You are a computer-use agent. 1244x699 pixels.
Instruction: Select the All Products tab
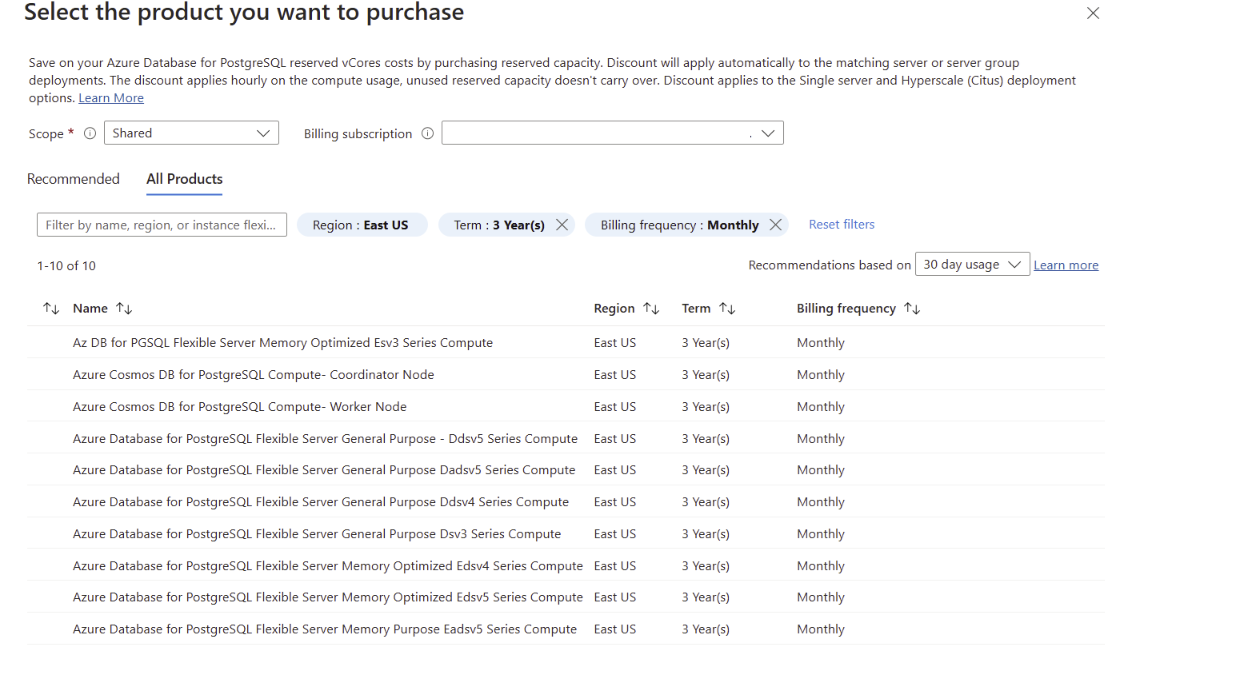[184, 179]
